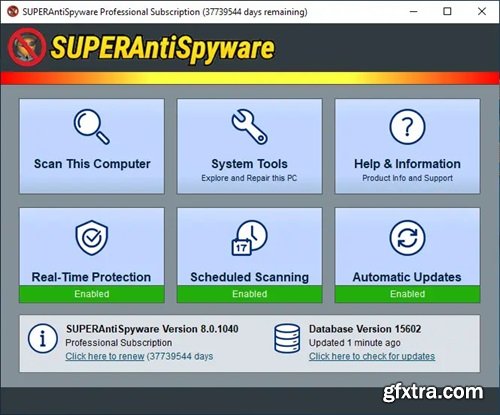The height and width of the screenshot is (415, 500).
Task: Click the question mark help icon
Action: 407,127
